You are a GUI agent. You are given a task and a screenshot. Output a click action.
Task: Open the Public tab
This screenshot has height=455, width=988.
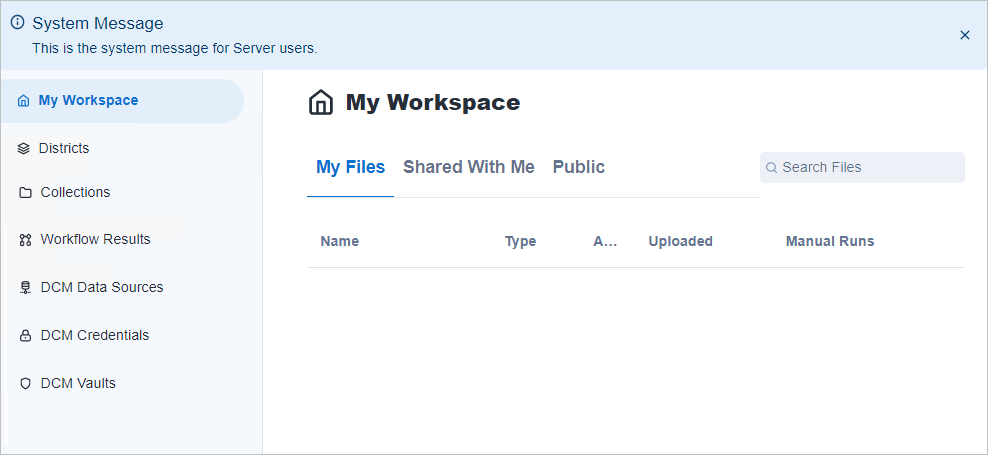pos(578,168)
